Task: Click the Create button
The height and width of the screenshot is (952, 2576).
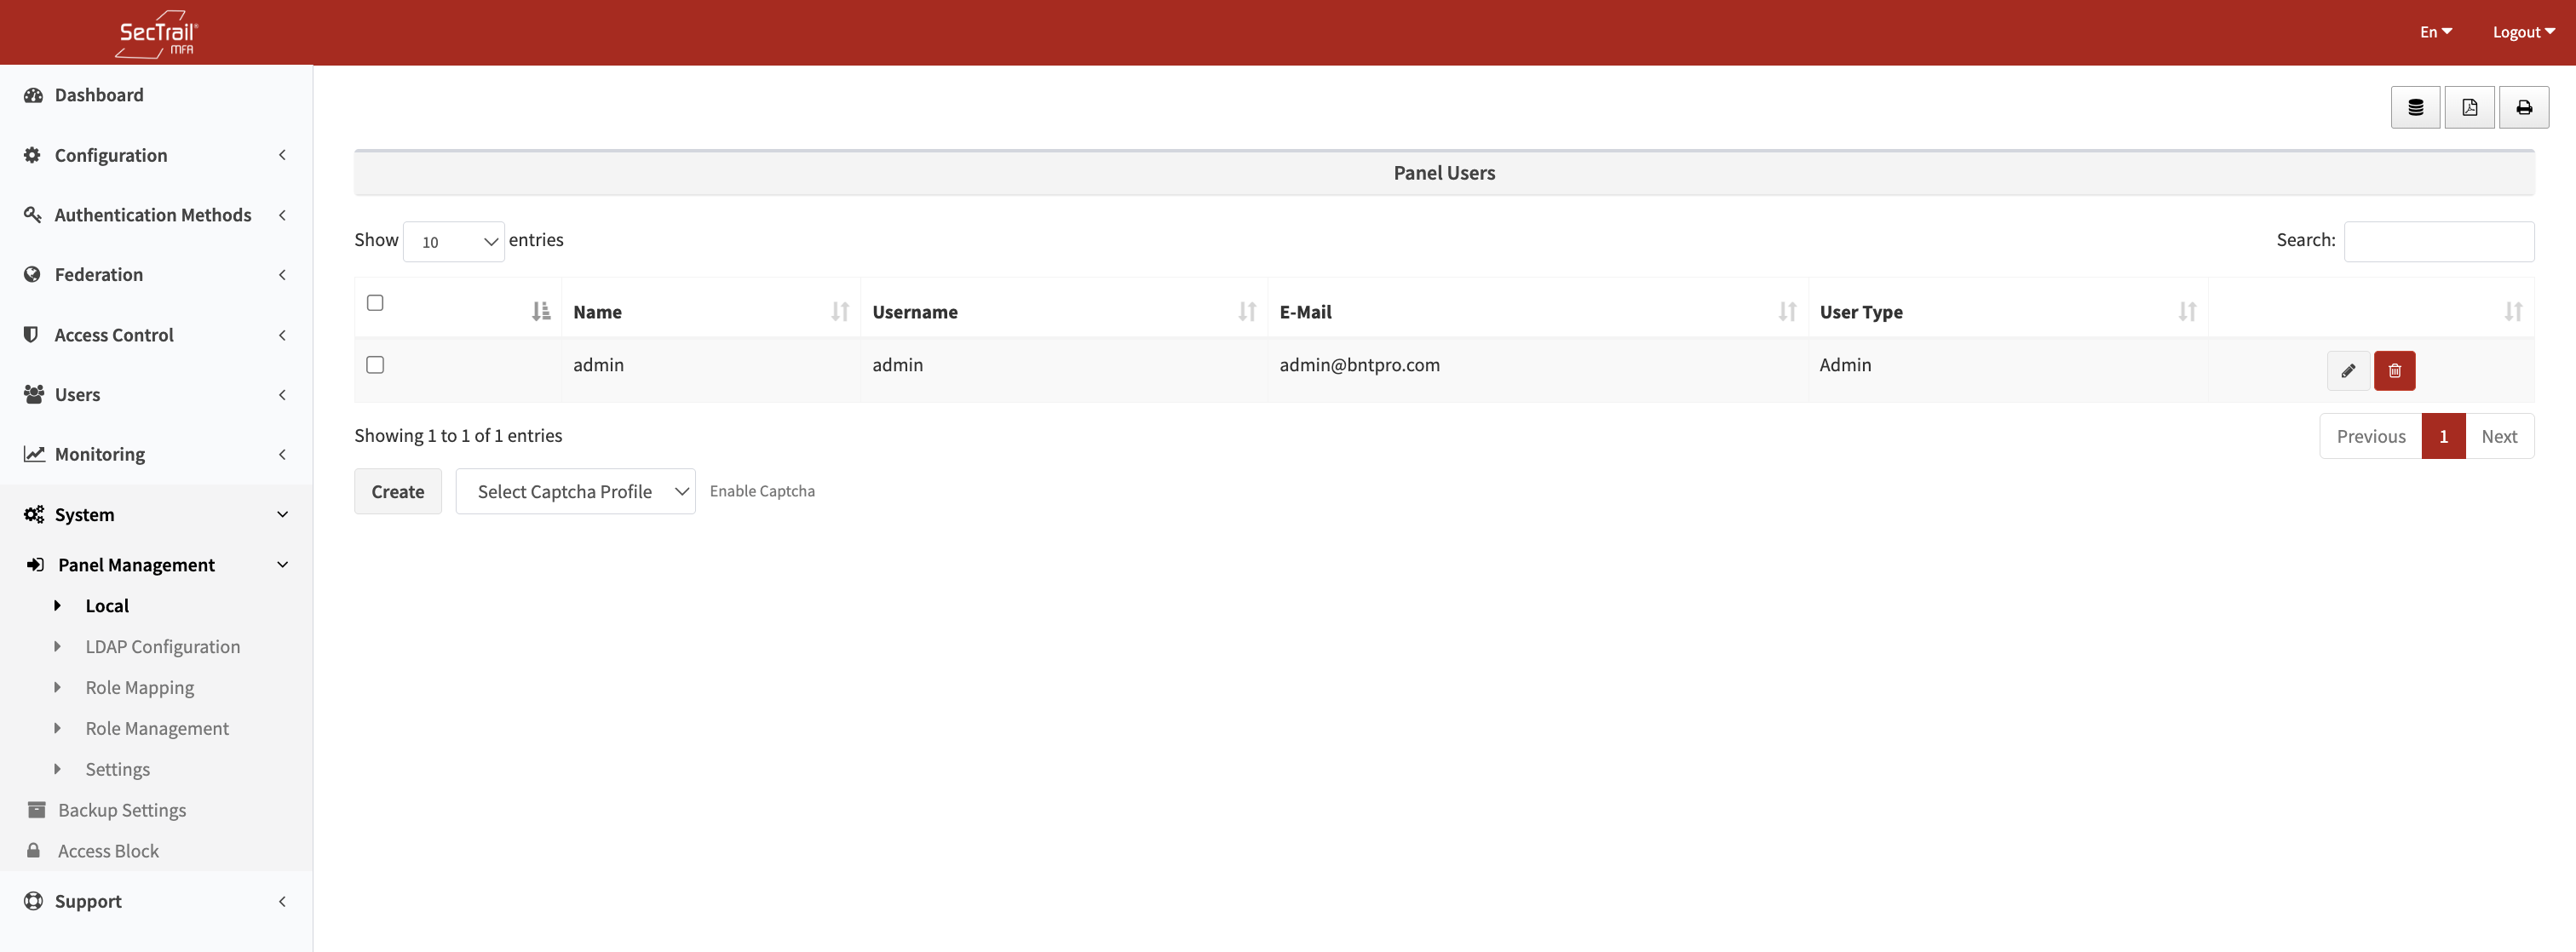Action: coord(397,492)
